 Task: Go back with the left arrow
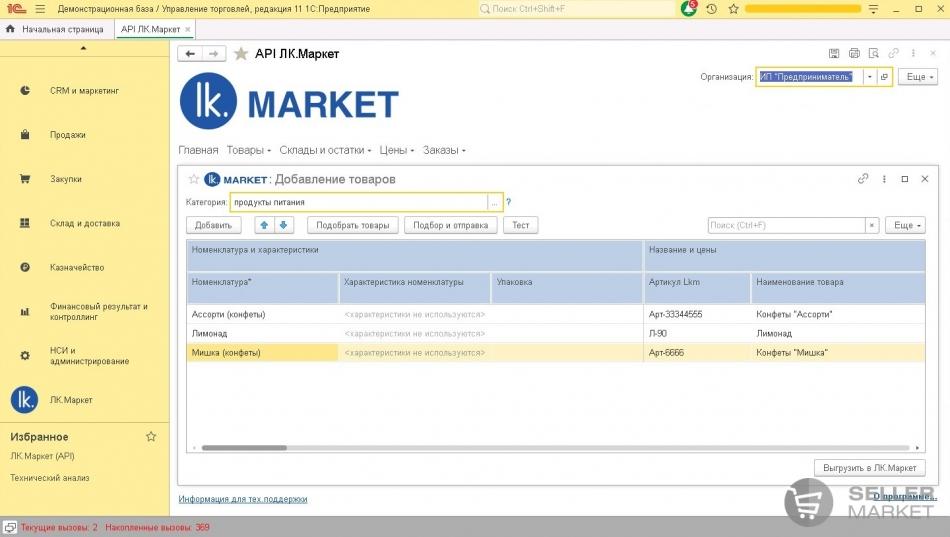pos(190,54)
